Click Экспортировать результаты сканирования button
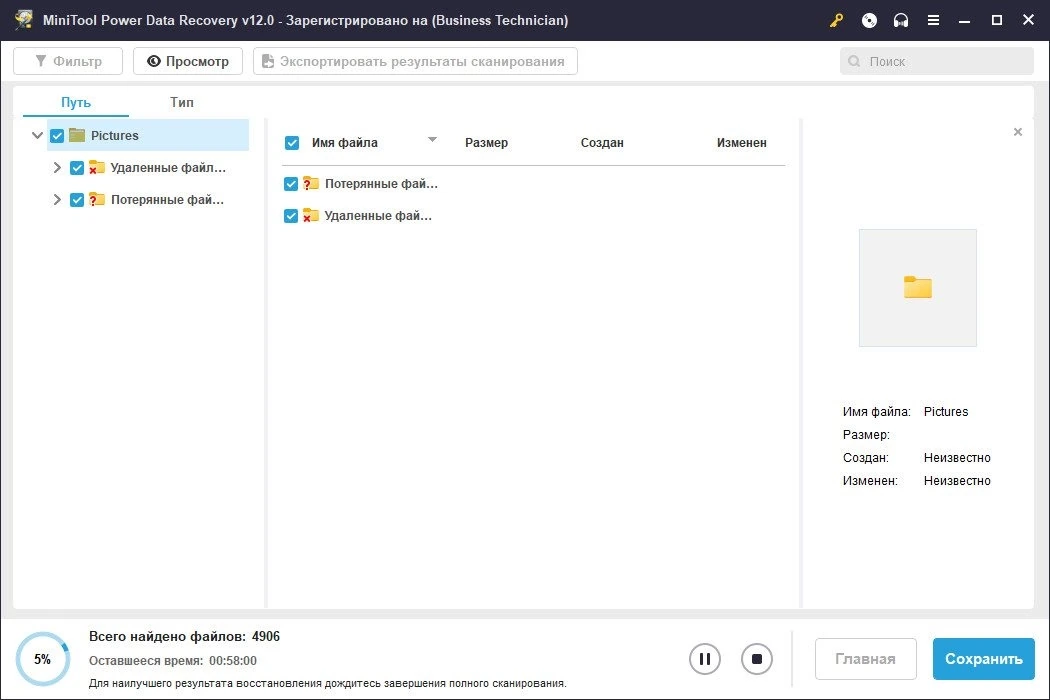Screen dimensions: 1050x700 415,61
